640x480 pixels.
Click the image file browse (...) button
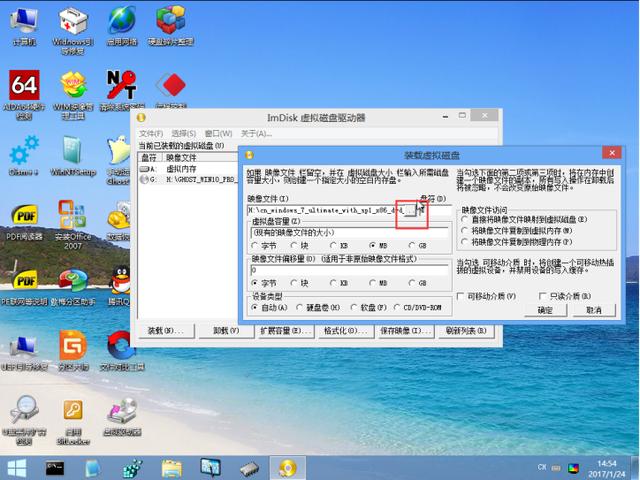[409, 211]
